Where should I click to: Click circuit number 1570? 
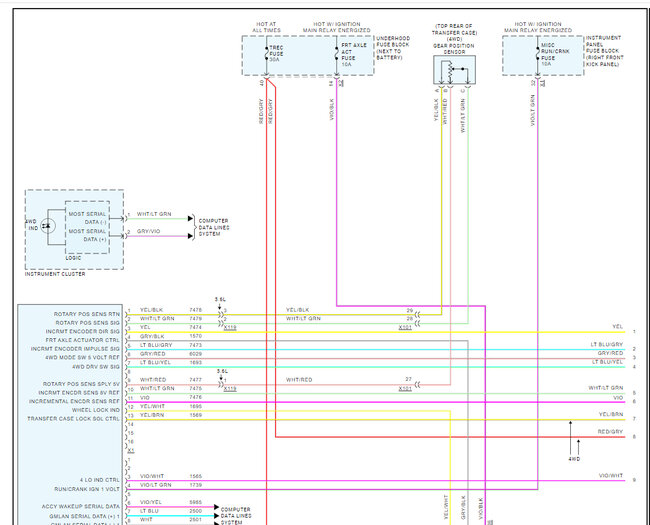coord(196,336)
